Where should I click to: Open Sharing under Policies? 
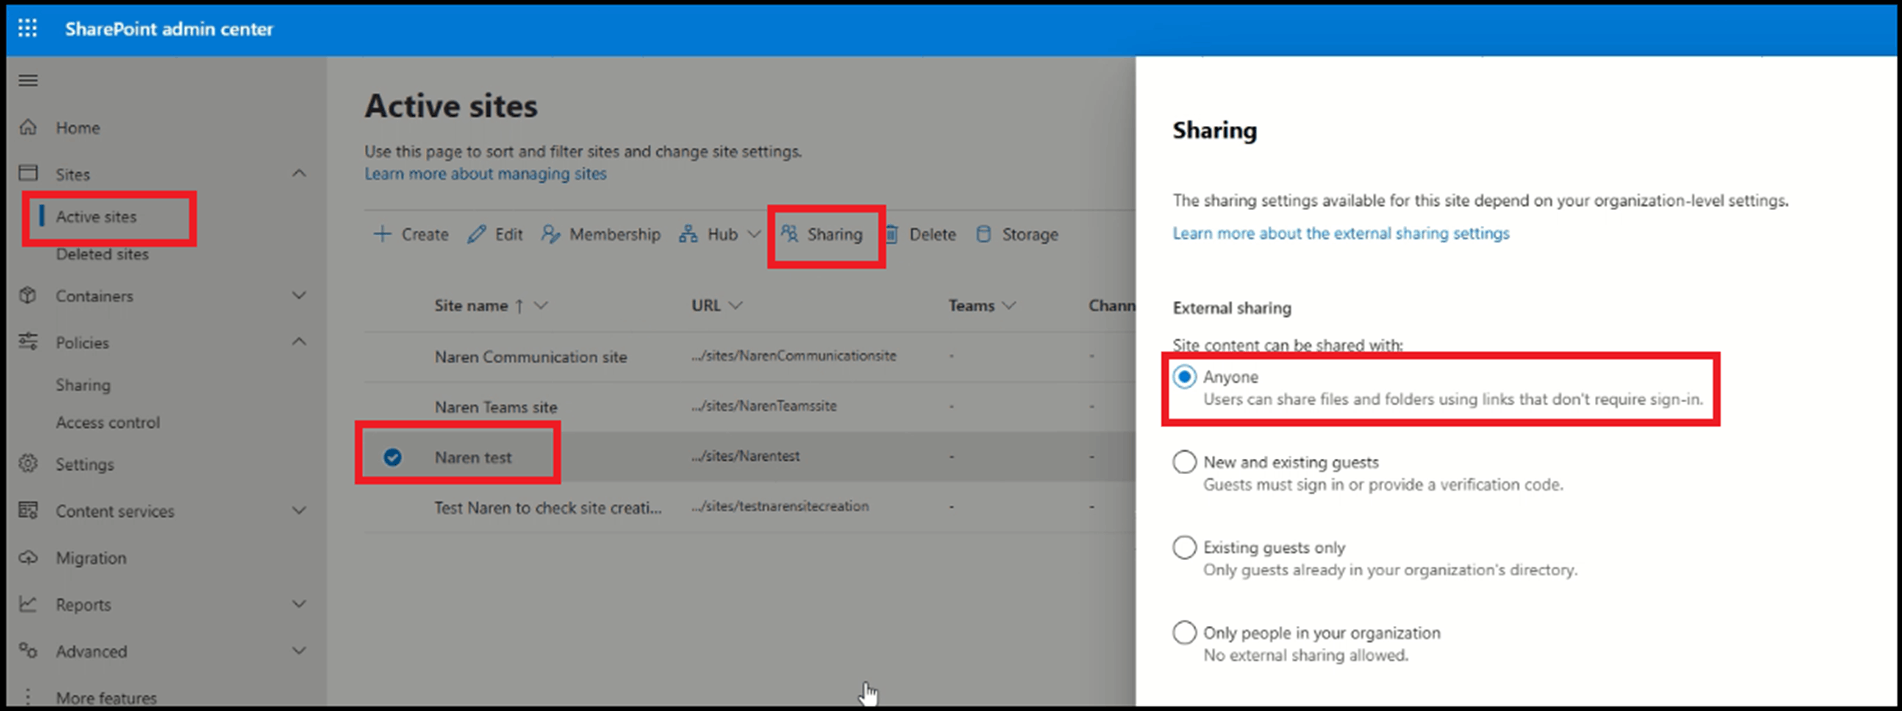coord(83,385)
